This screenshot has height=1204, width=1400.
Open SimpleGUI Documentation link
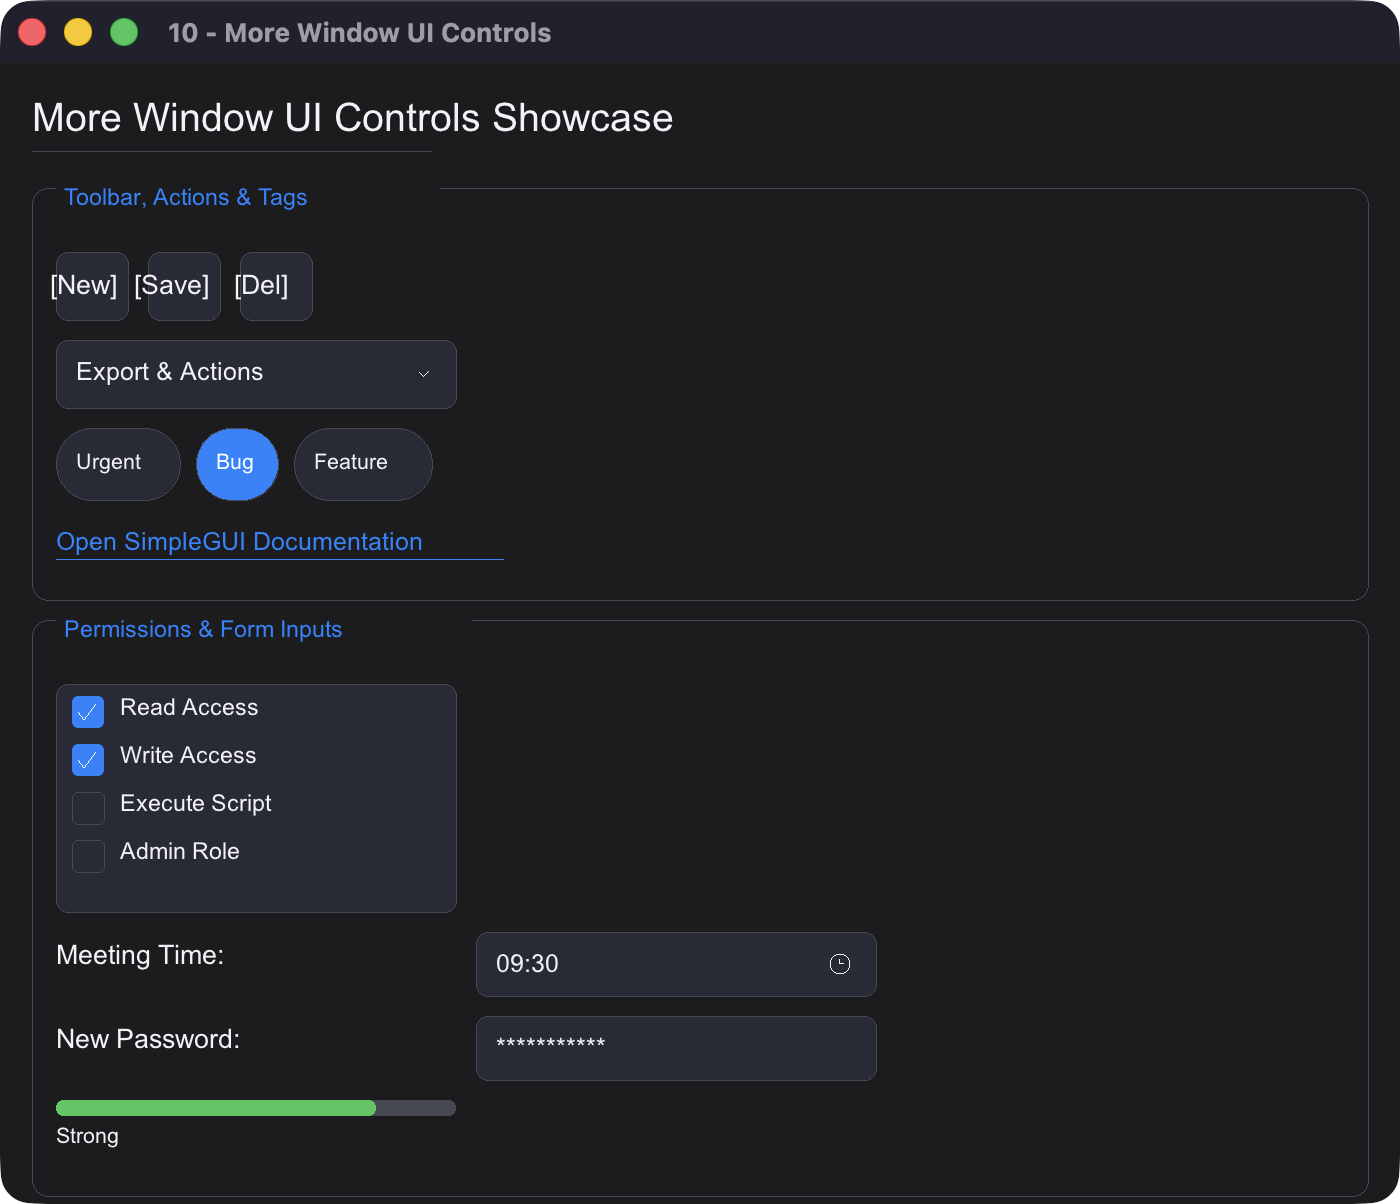click(239, 541)
